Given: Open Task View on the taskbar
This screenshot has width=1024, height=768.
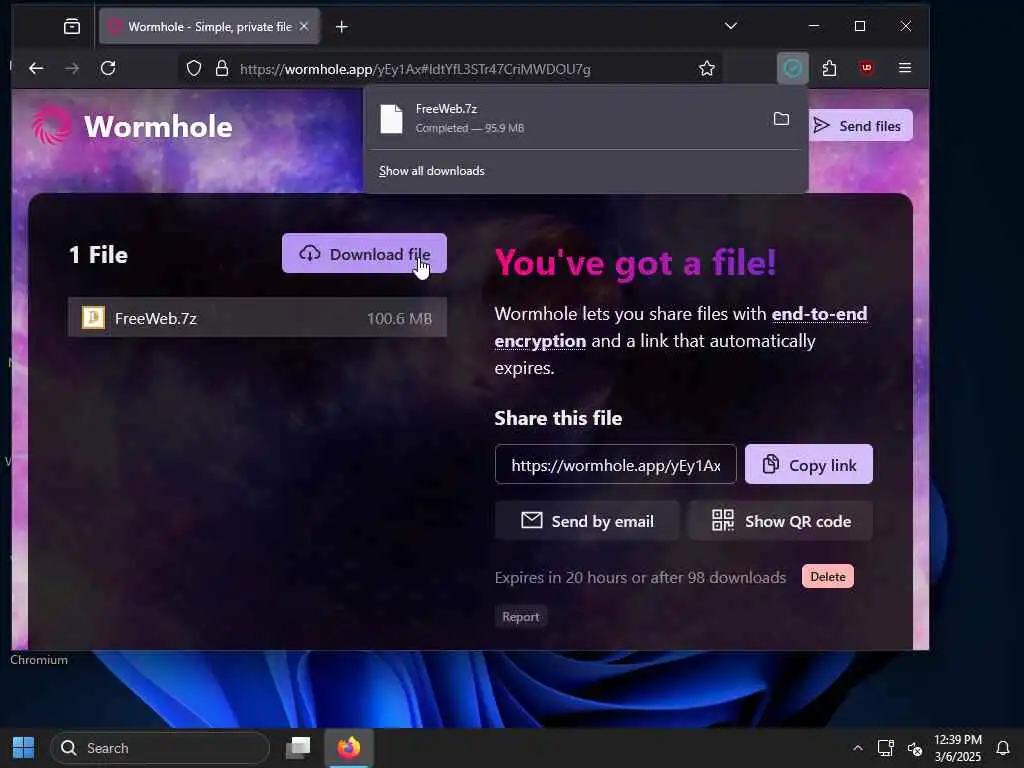Looking at the screenshot, I should [x=298, y=748].
